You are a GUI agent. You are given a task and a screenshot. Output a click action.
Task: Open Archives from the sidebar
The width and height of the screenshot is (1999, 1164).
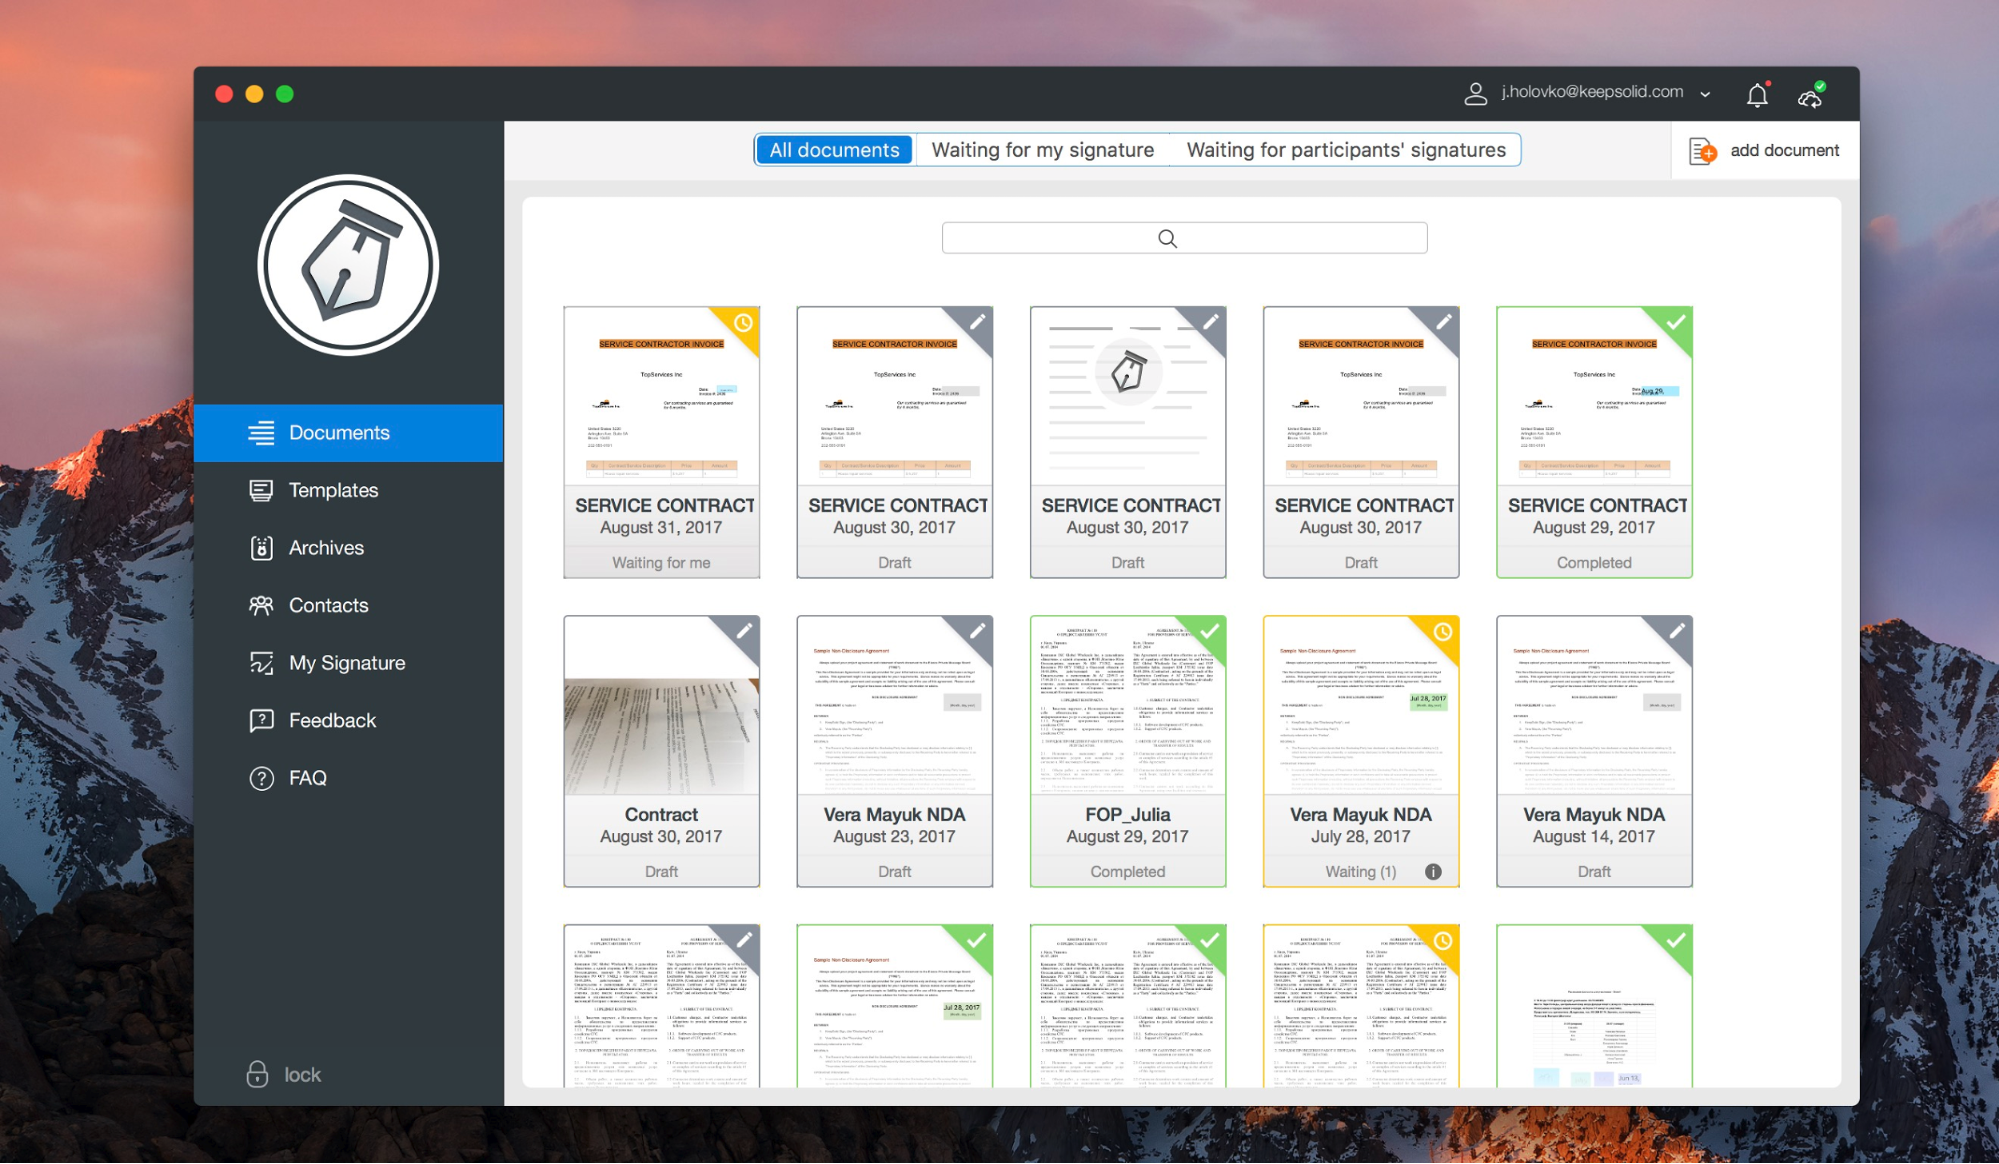tap(326, 548)
